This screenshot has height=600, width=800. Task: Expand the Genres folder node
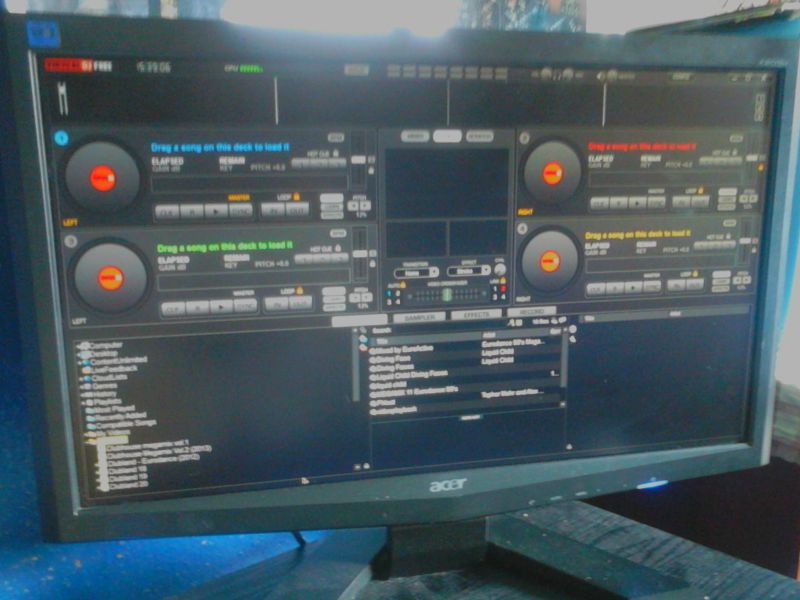click(x=82, y=387)
